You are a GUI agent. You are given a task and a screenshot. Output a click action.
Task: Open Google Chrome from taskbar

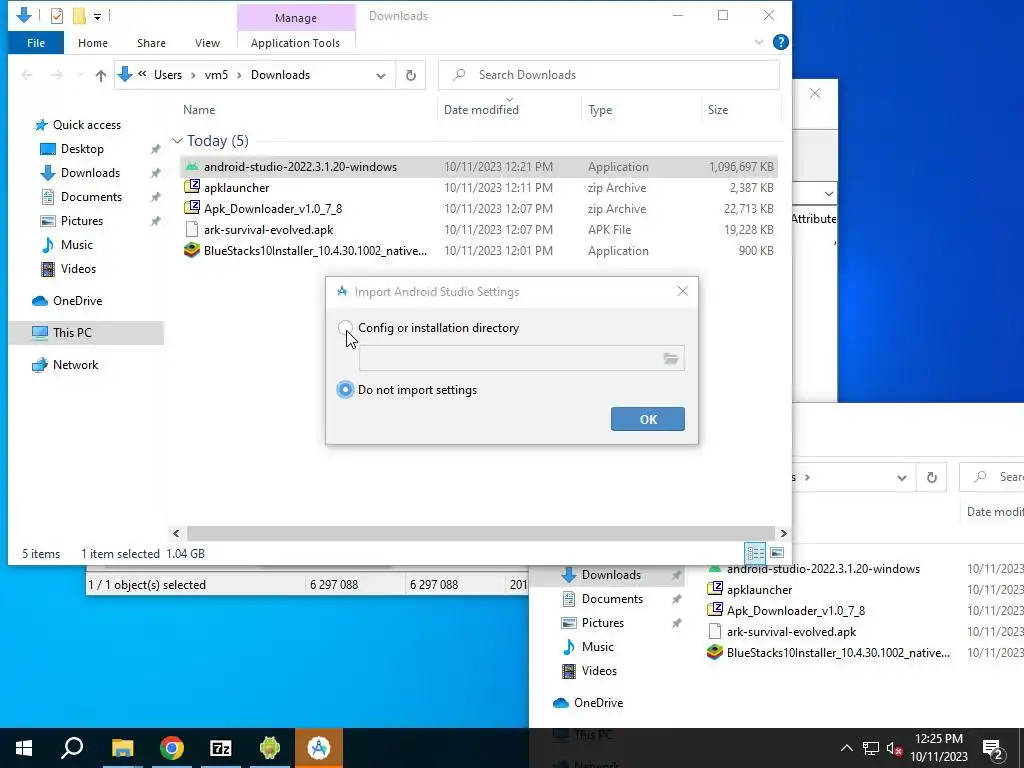(172, 748)
